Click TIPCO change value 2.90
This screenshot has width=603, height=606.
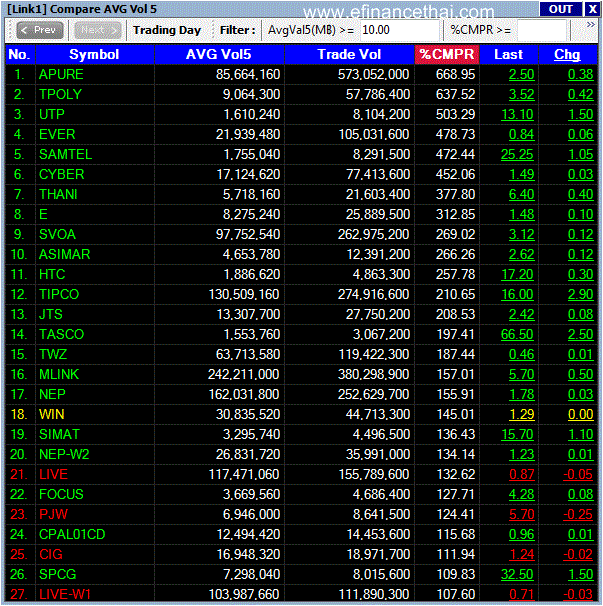pos(580,294)
